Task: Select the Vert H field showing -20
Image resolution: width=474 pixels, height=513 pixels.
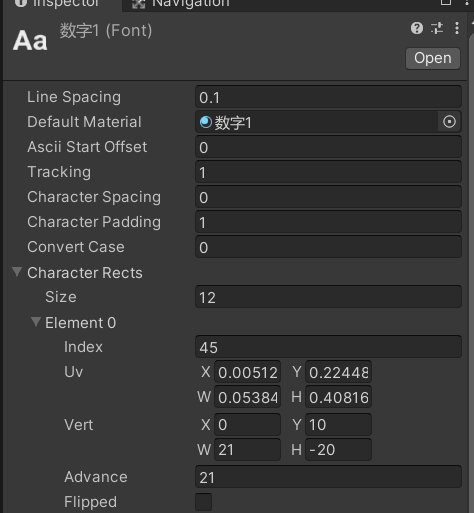Action: [338, 449]
